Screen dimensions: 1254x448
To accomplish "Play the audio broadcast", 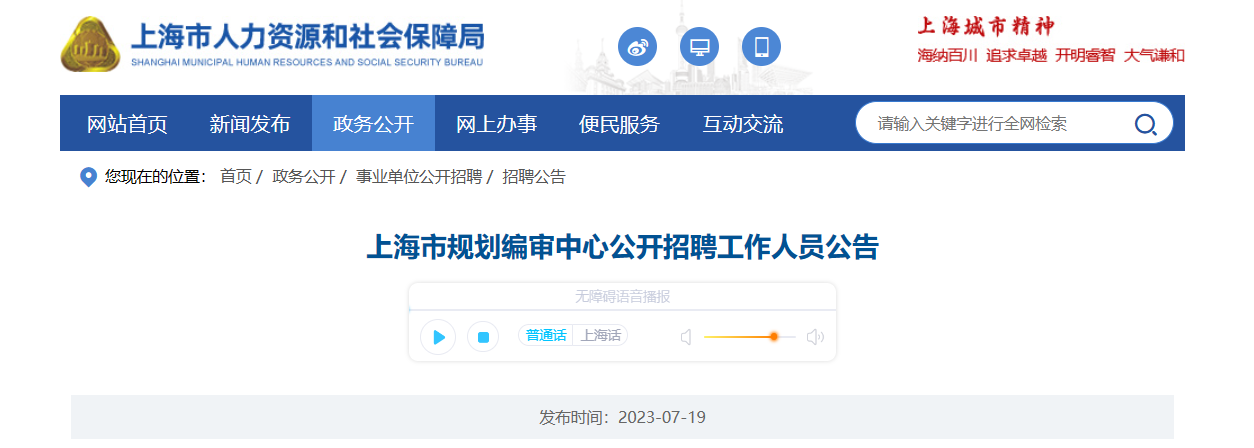I will pos(438,337).
